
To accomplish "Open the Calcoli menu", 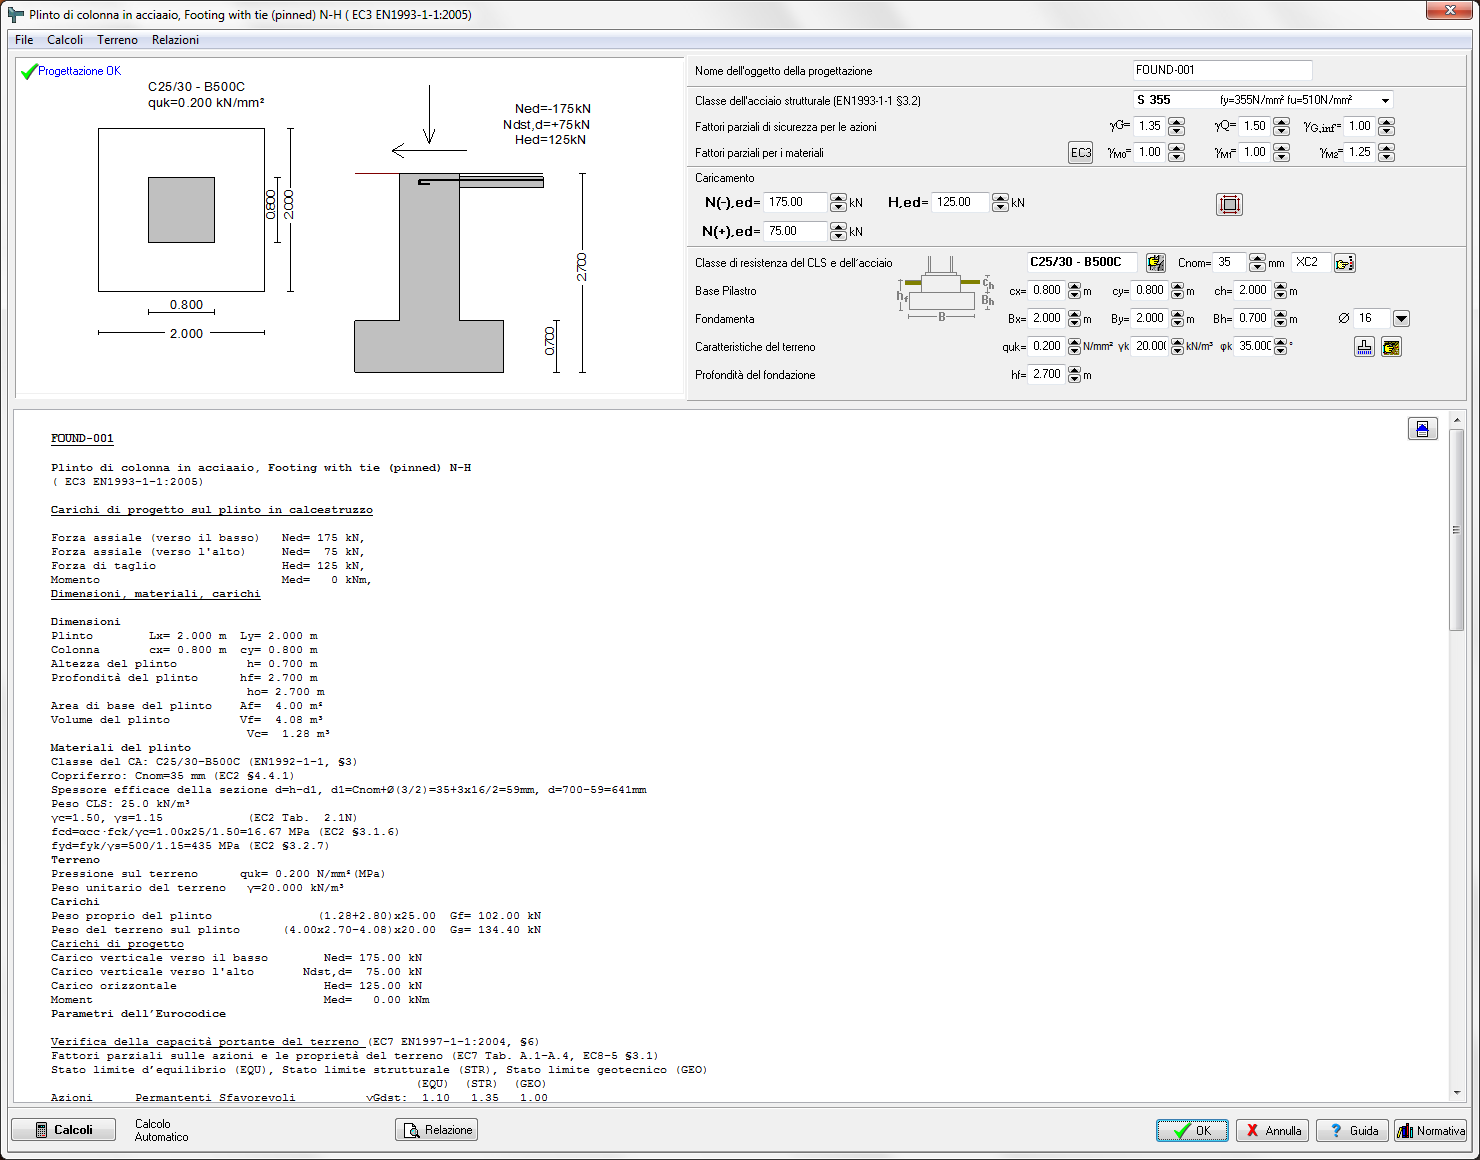I will point(65,40).
